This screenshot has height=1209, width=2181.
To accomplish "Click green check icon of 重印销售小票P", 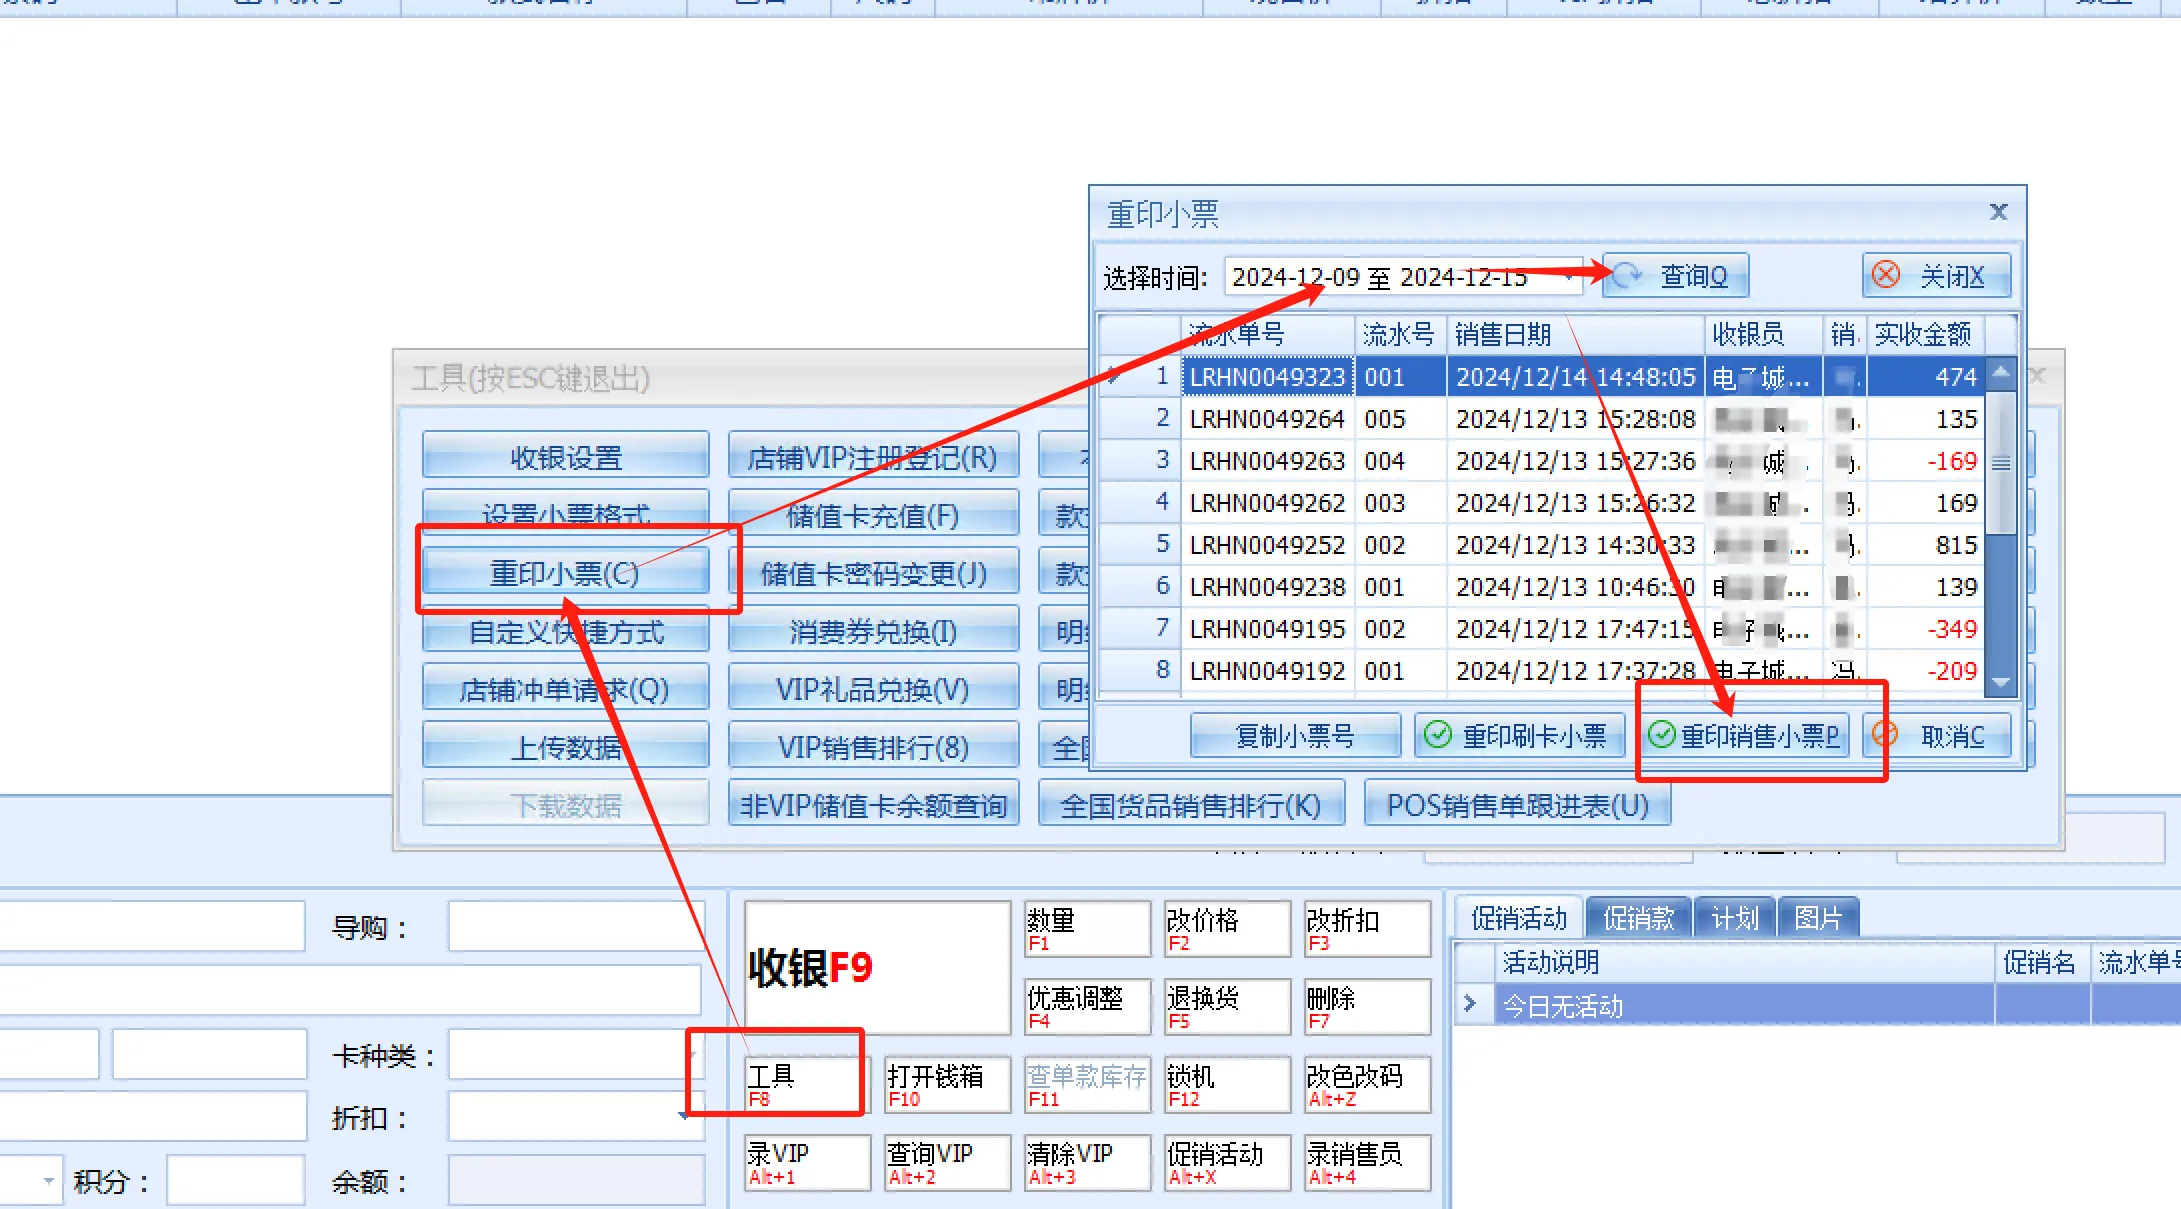I will point(1662,736).
